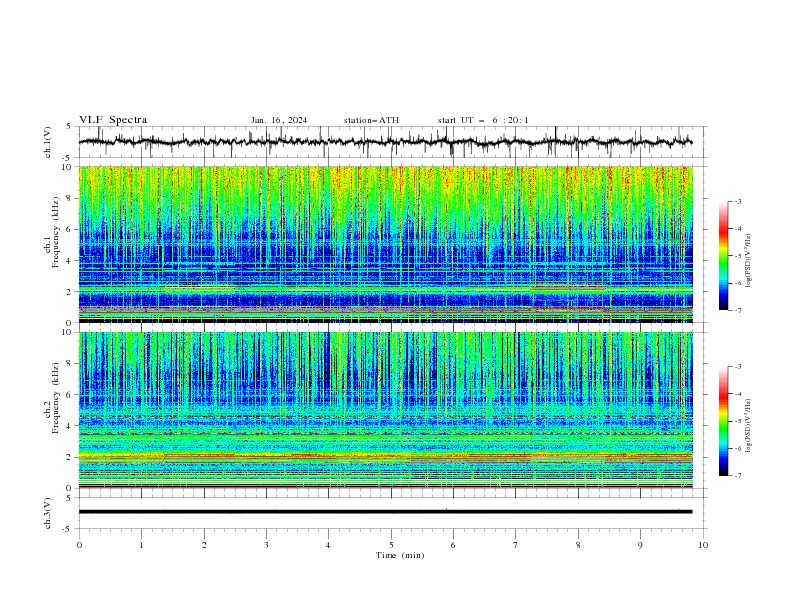Click the "Jan. 16, 2024" date text
The height and width of the screenshot is (612, 792).
click(279, 120)
